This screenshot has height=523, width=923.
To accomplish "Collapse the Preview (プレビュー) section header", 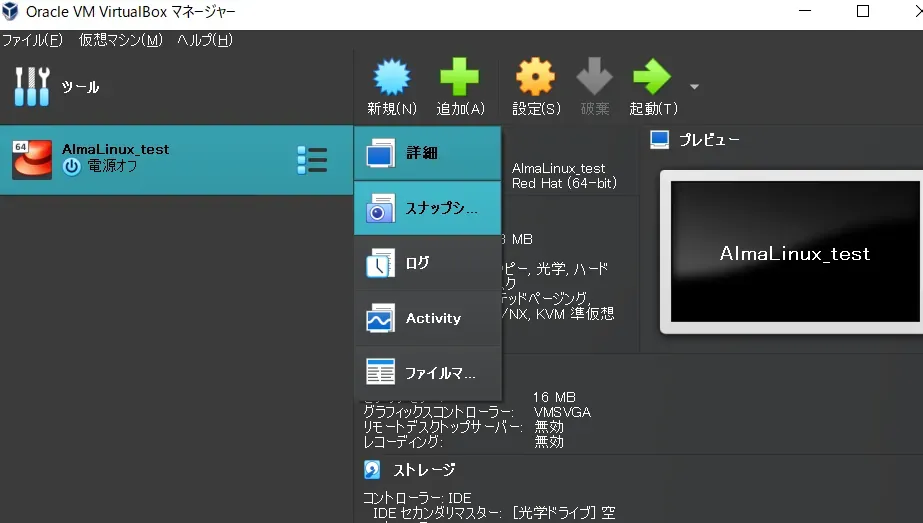I will 709,140.
